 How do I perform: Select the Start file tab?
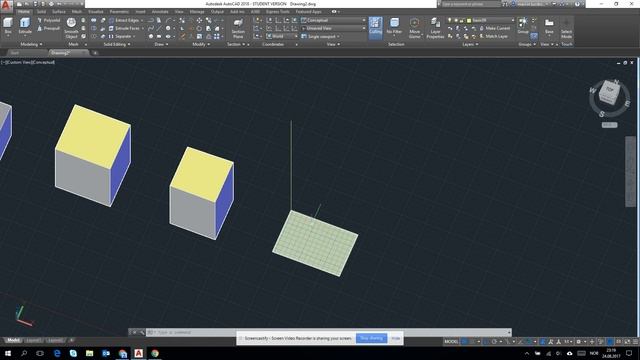15,53
